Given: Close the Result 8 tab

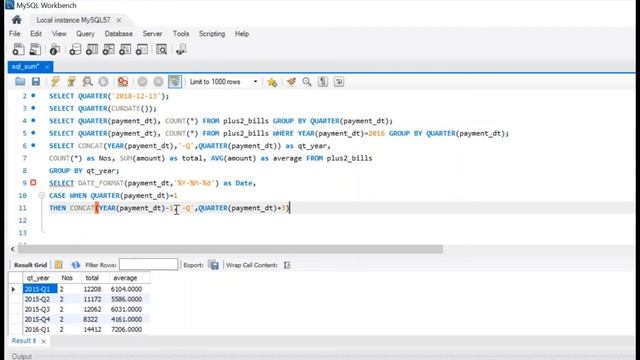Looking at the screenshot, I should [43, 341].
